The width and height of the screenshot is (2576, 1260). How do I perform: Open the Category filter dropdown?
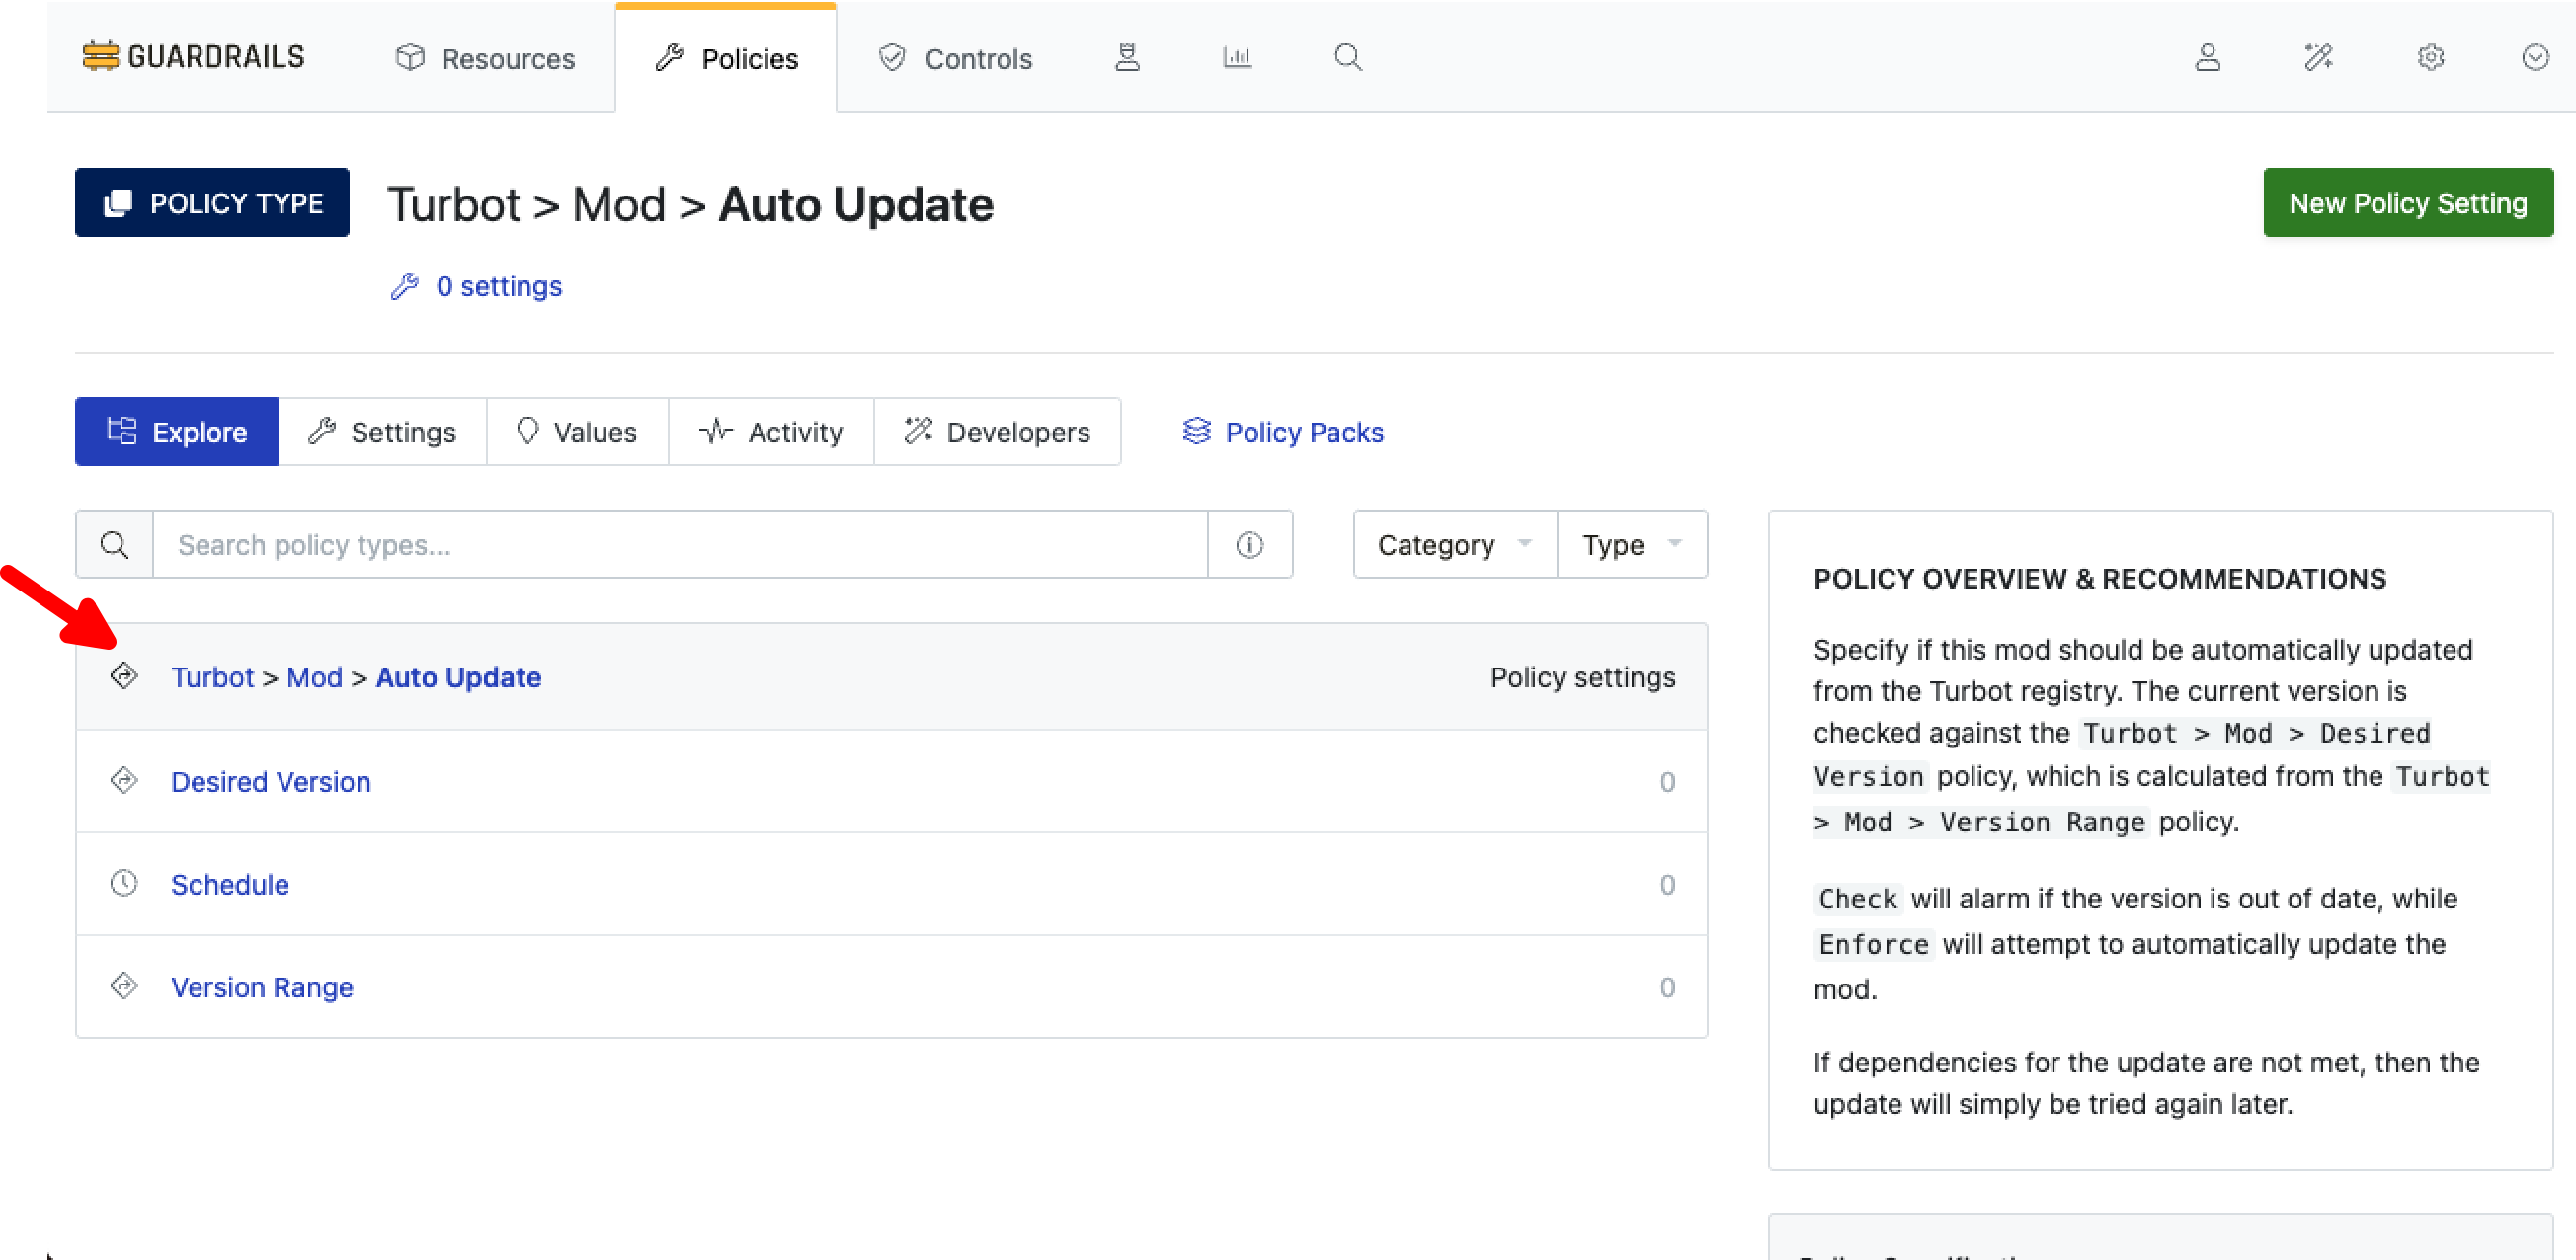pos(1454,545)
